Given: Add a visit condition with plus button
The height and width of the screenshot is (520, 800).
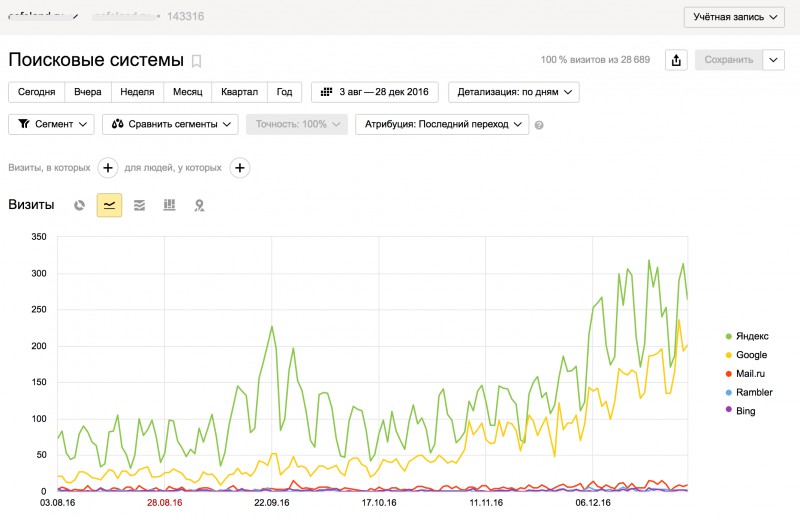Looking at the screenshot, I should pyautogui.click(x=108, y=167).
